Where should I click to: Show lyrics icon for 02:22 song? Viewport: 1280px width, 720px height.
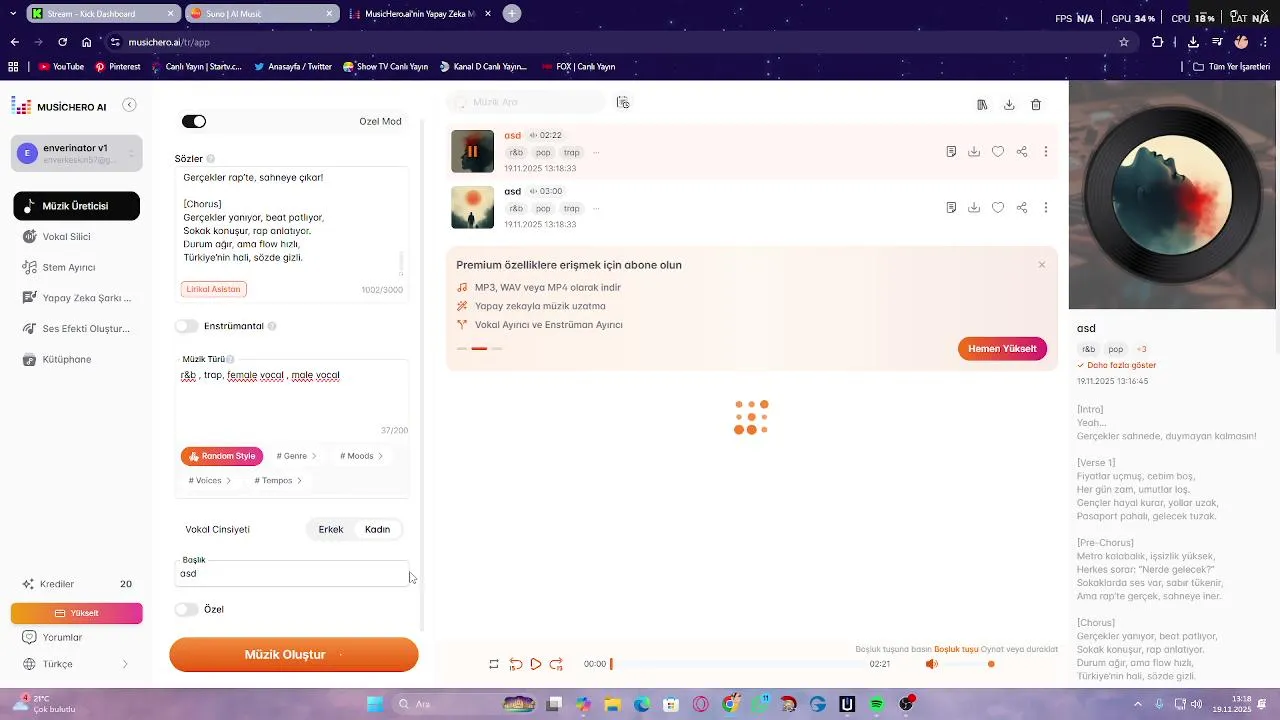pos(951,152)
